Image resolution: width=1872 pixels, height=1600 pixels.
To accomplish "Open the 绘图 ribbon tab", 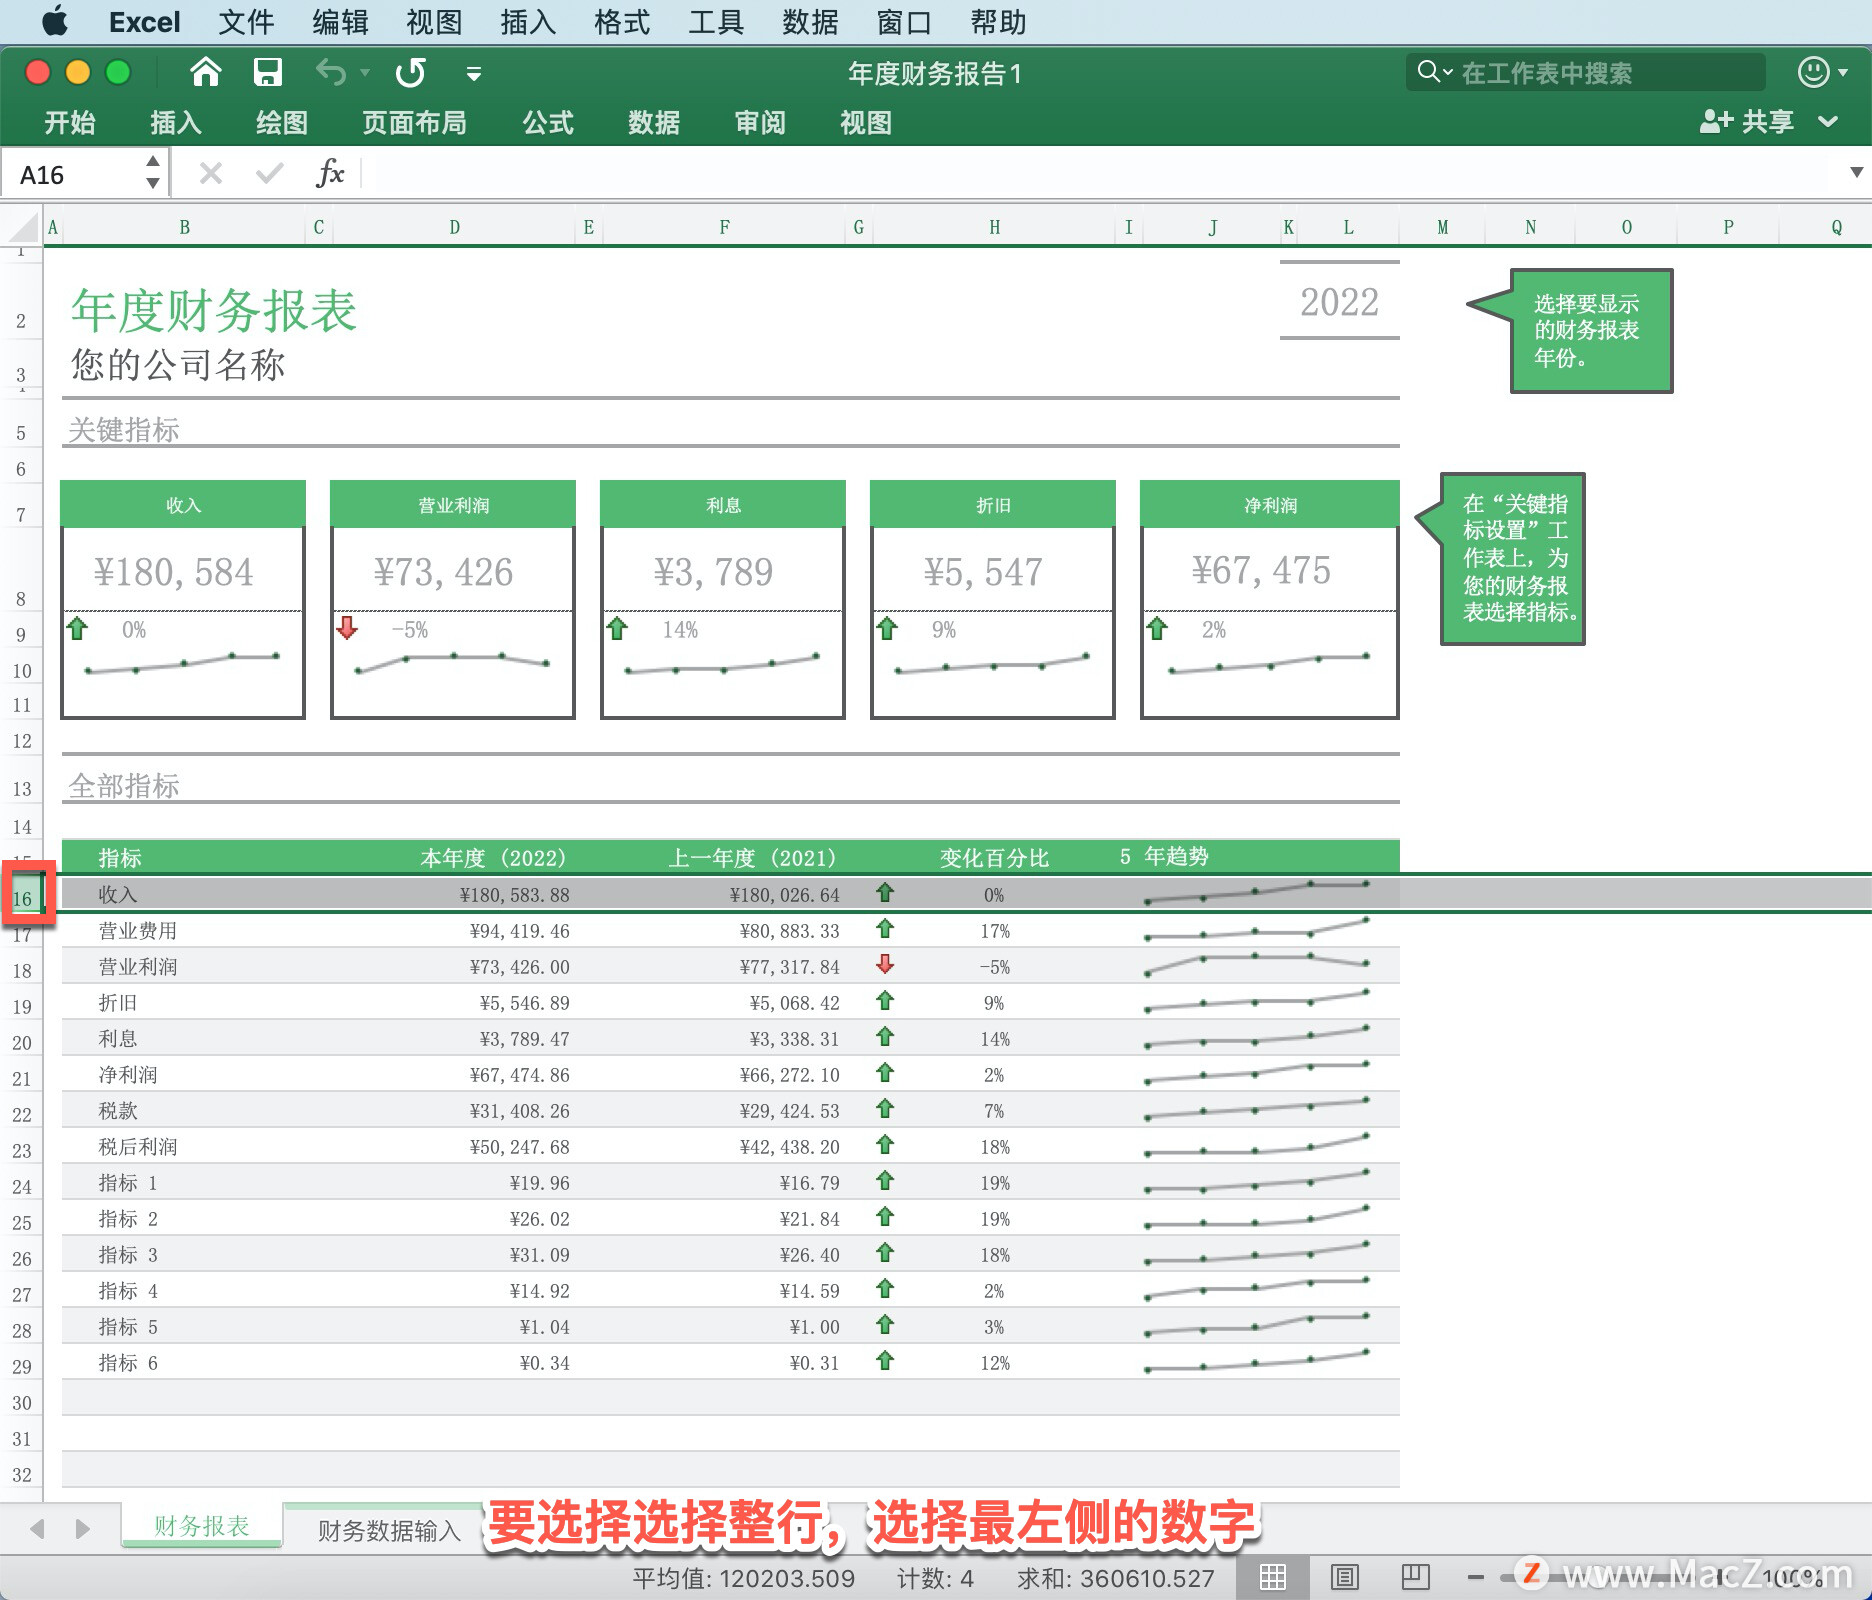I will pos(282,123).
